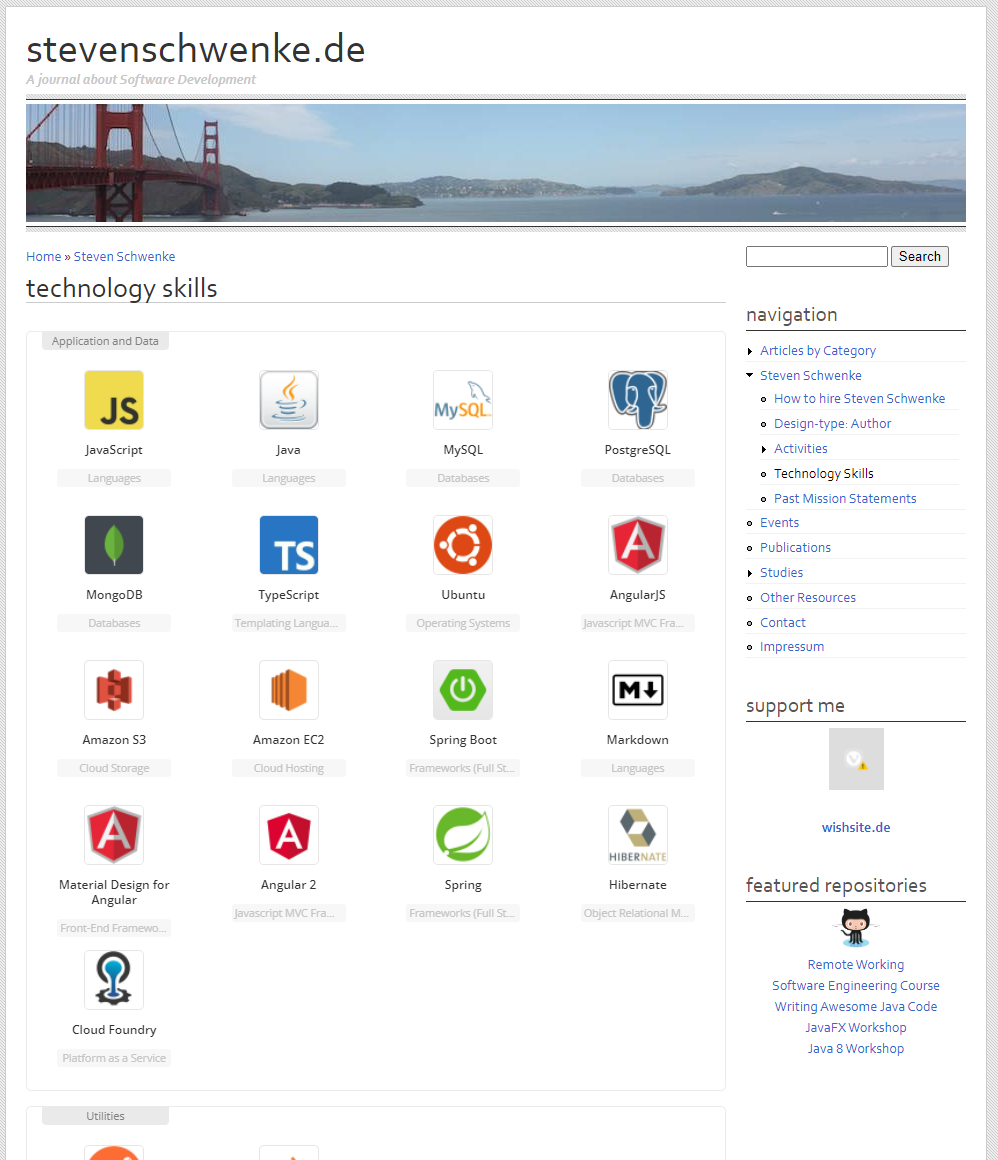Viewport: 998px width, 1160px height.
Task: Click the Golden Gate Bridge banner image
Action: click(x=496, y=163)
